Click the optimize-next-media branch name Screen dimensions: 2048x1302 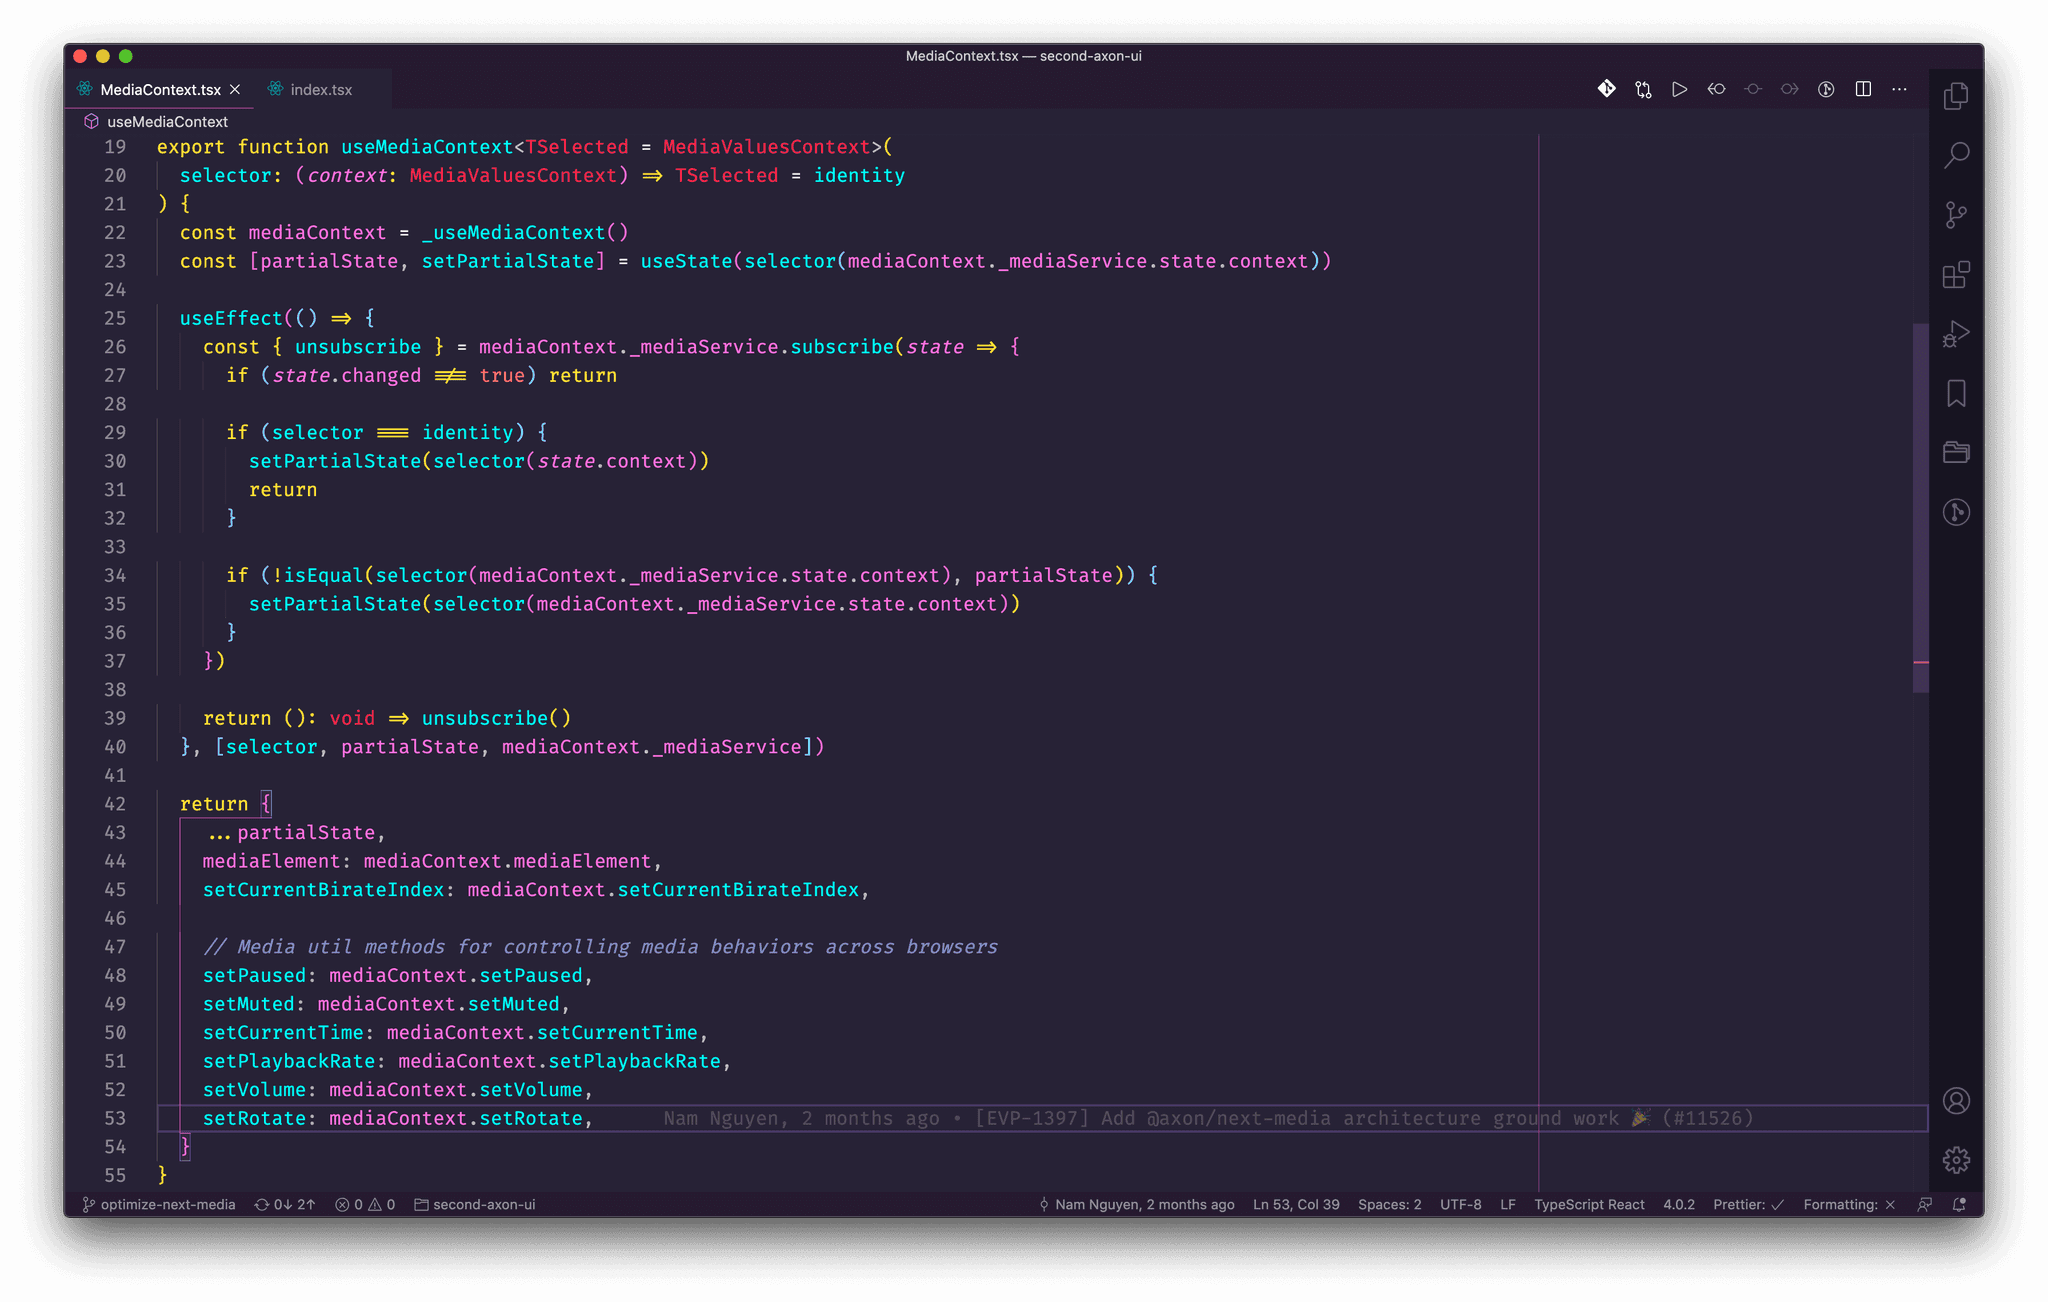pos(167,1204)
